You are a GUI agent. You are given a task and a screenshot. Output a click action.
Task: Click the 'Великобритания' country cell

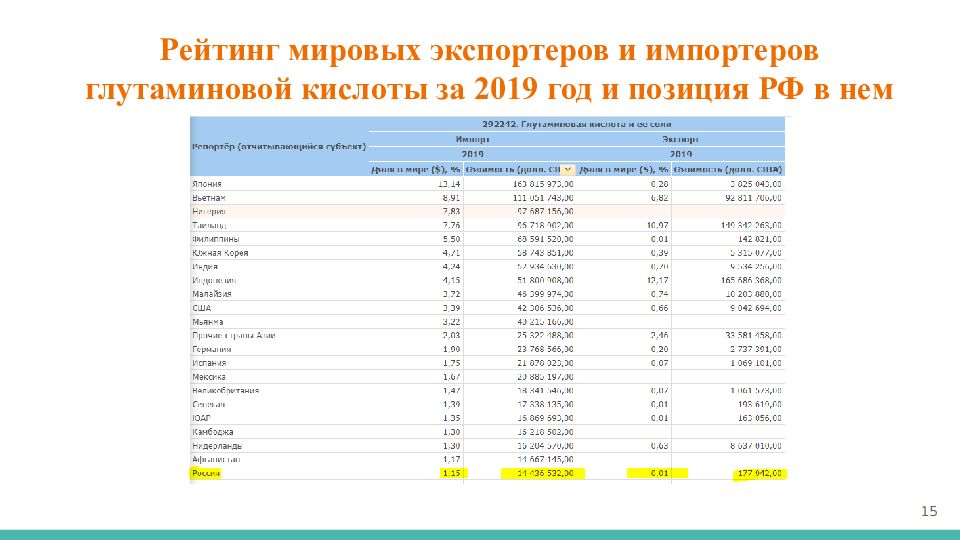coord(225,391)
